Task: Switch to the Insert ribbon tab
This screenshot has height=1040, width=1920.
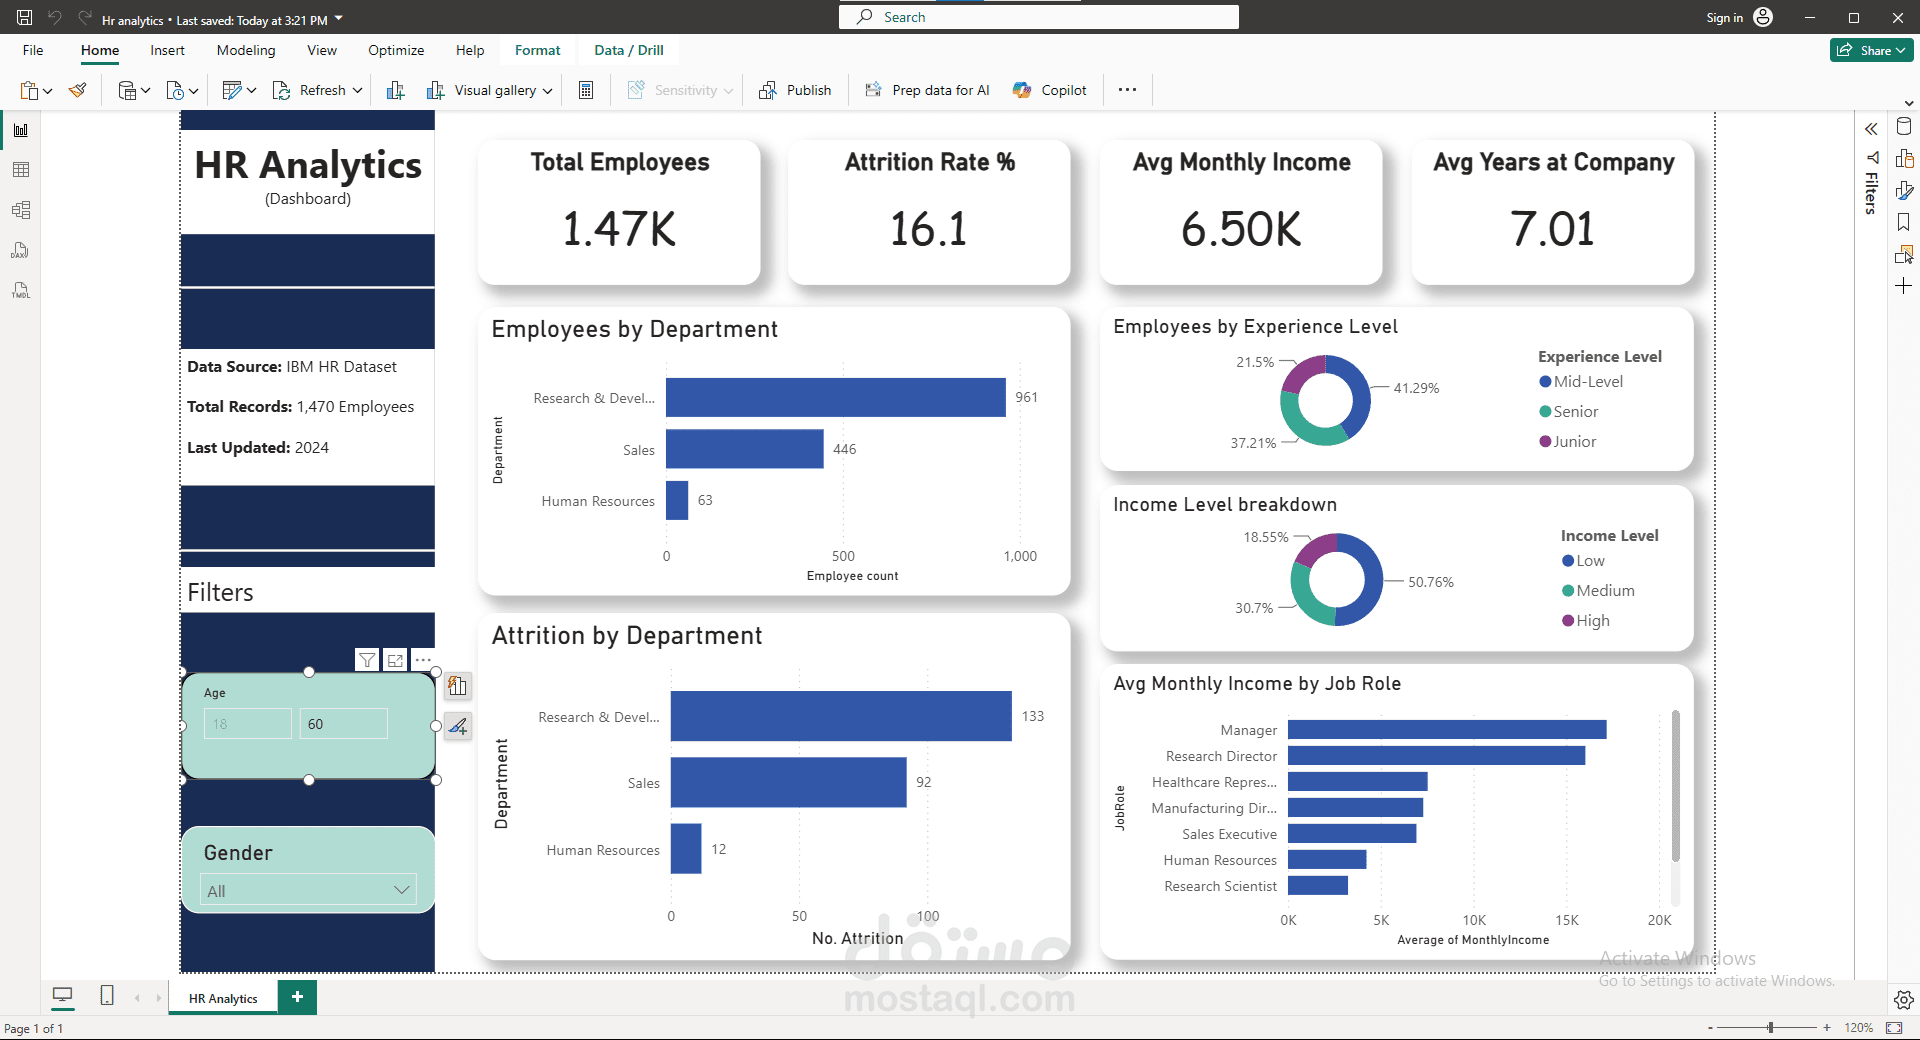Action: pos(167,50)
